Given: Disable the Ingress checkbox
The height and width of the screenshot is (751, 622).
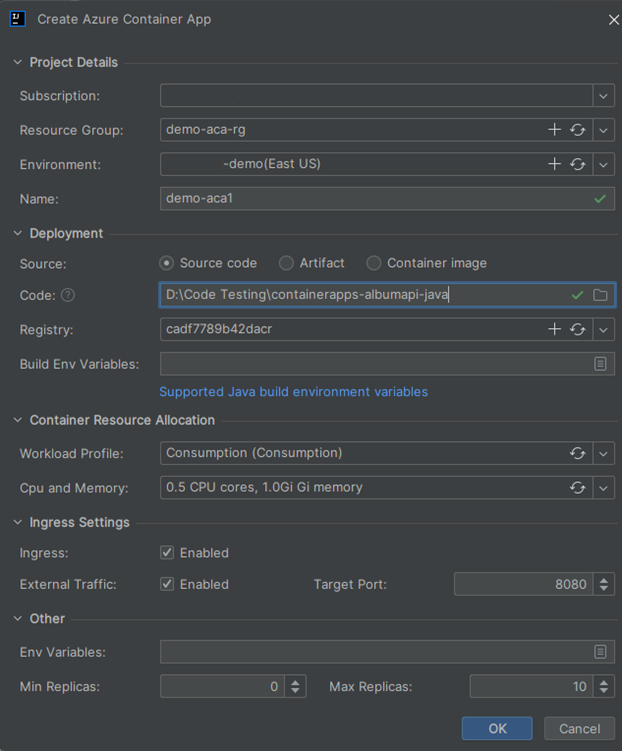Looking at the screenshot, I should [168, 553].
